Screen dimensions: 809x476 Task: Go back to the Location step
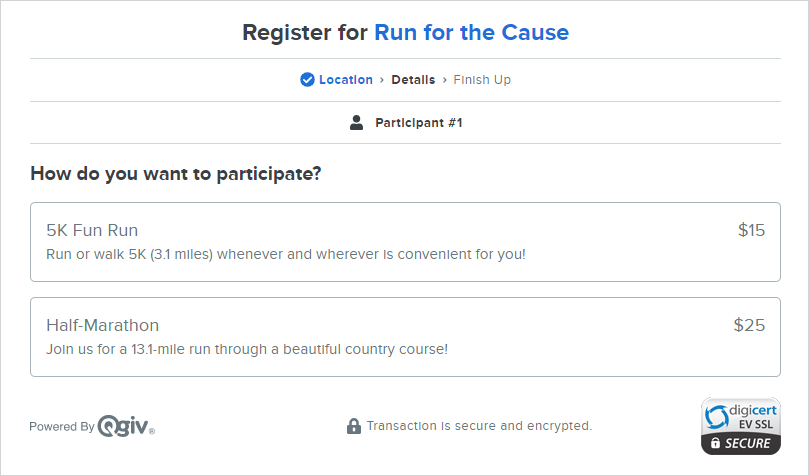coord(346,80)
